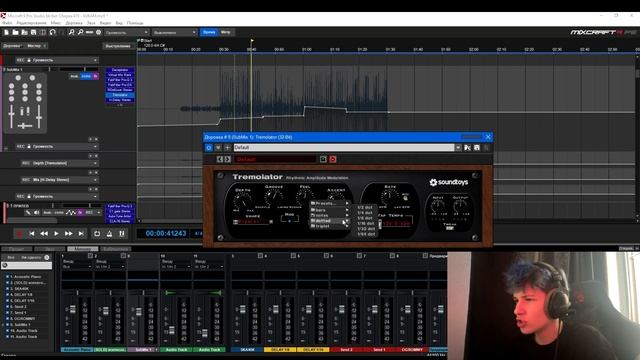Screen dimensions: 640x360
Task: Toggle loop mode in the transport
Action: coord(97,233)
